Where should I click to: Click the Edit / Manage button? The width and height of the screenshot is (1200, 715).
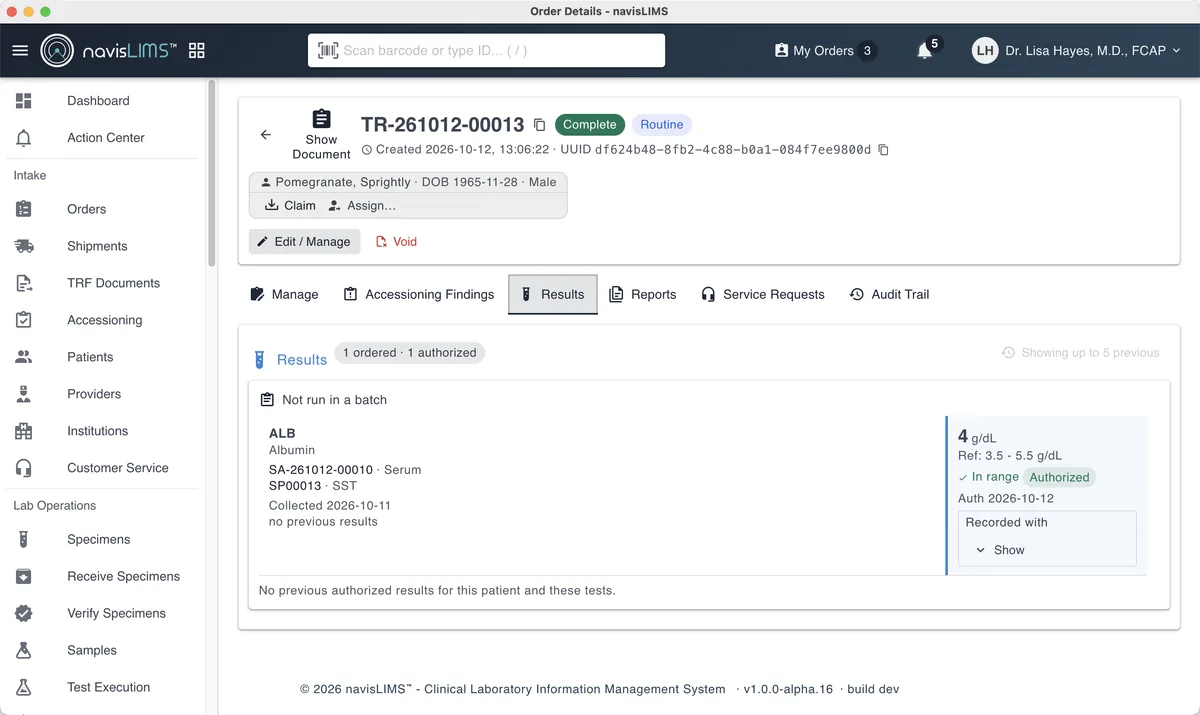(x=304, y=241)
